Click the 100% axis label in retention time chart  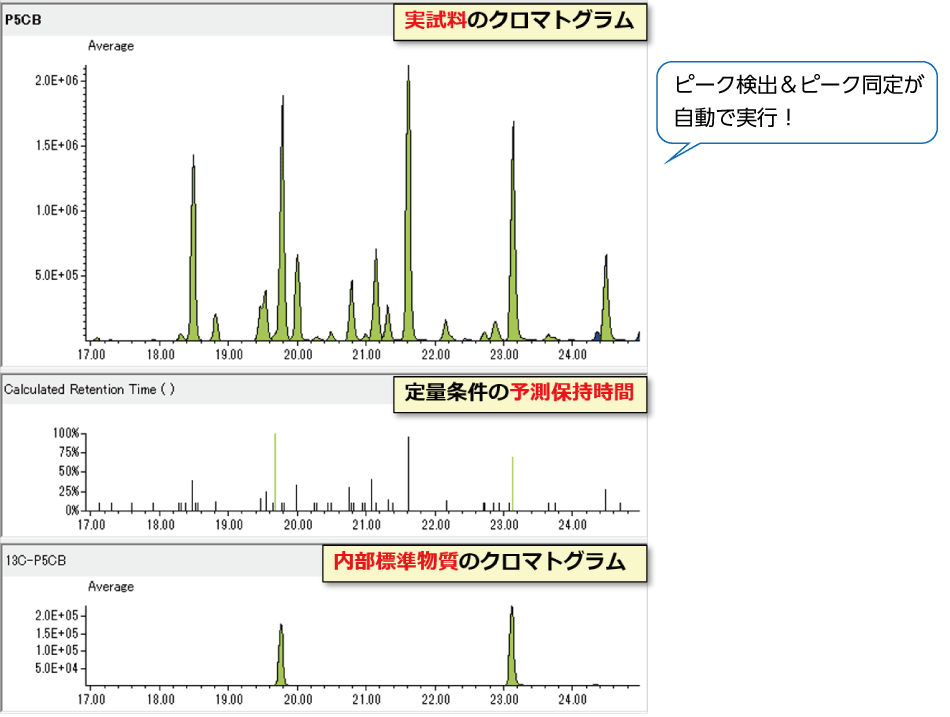[x=66, y=433]
